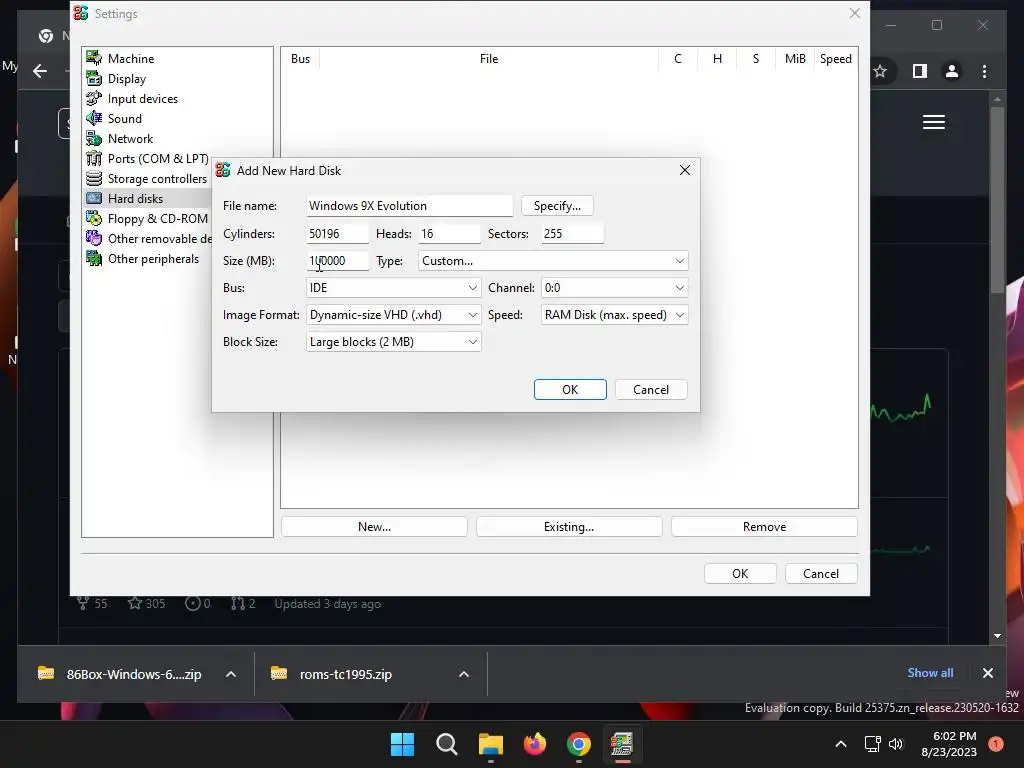
Task: Click the Chrome page scrollbar
Action: (997, 200)
